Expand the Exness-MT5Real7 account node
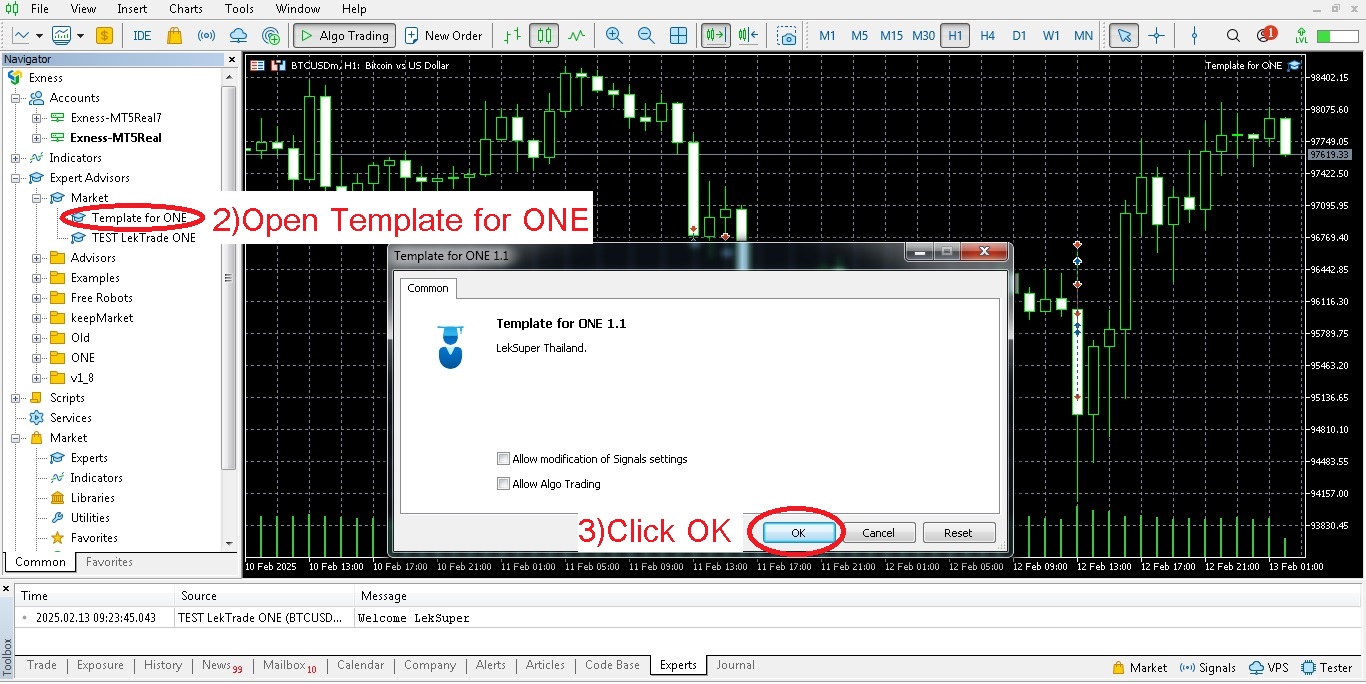This screenshot has height=684, width=1366. click(x=37, y=118)
